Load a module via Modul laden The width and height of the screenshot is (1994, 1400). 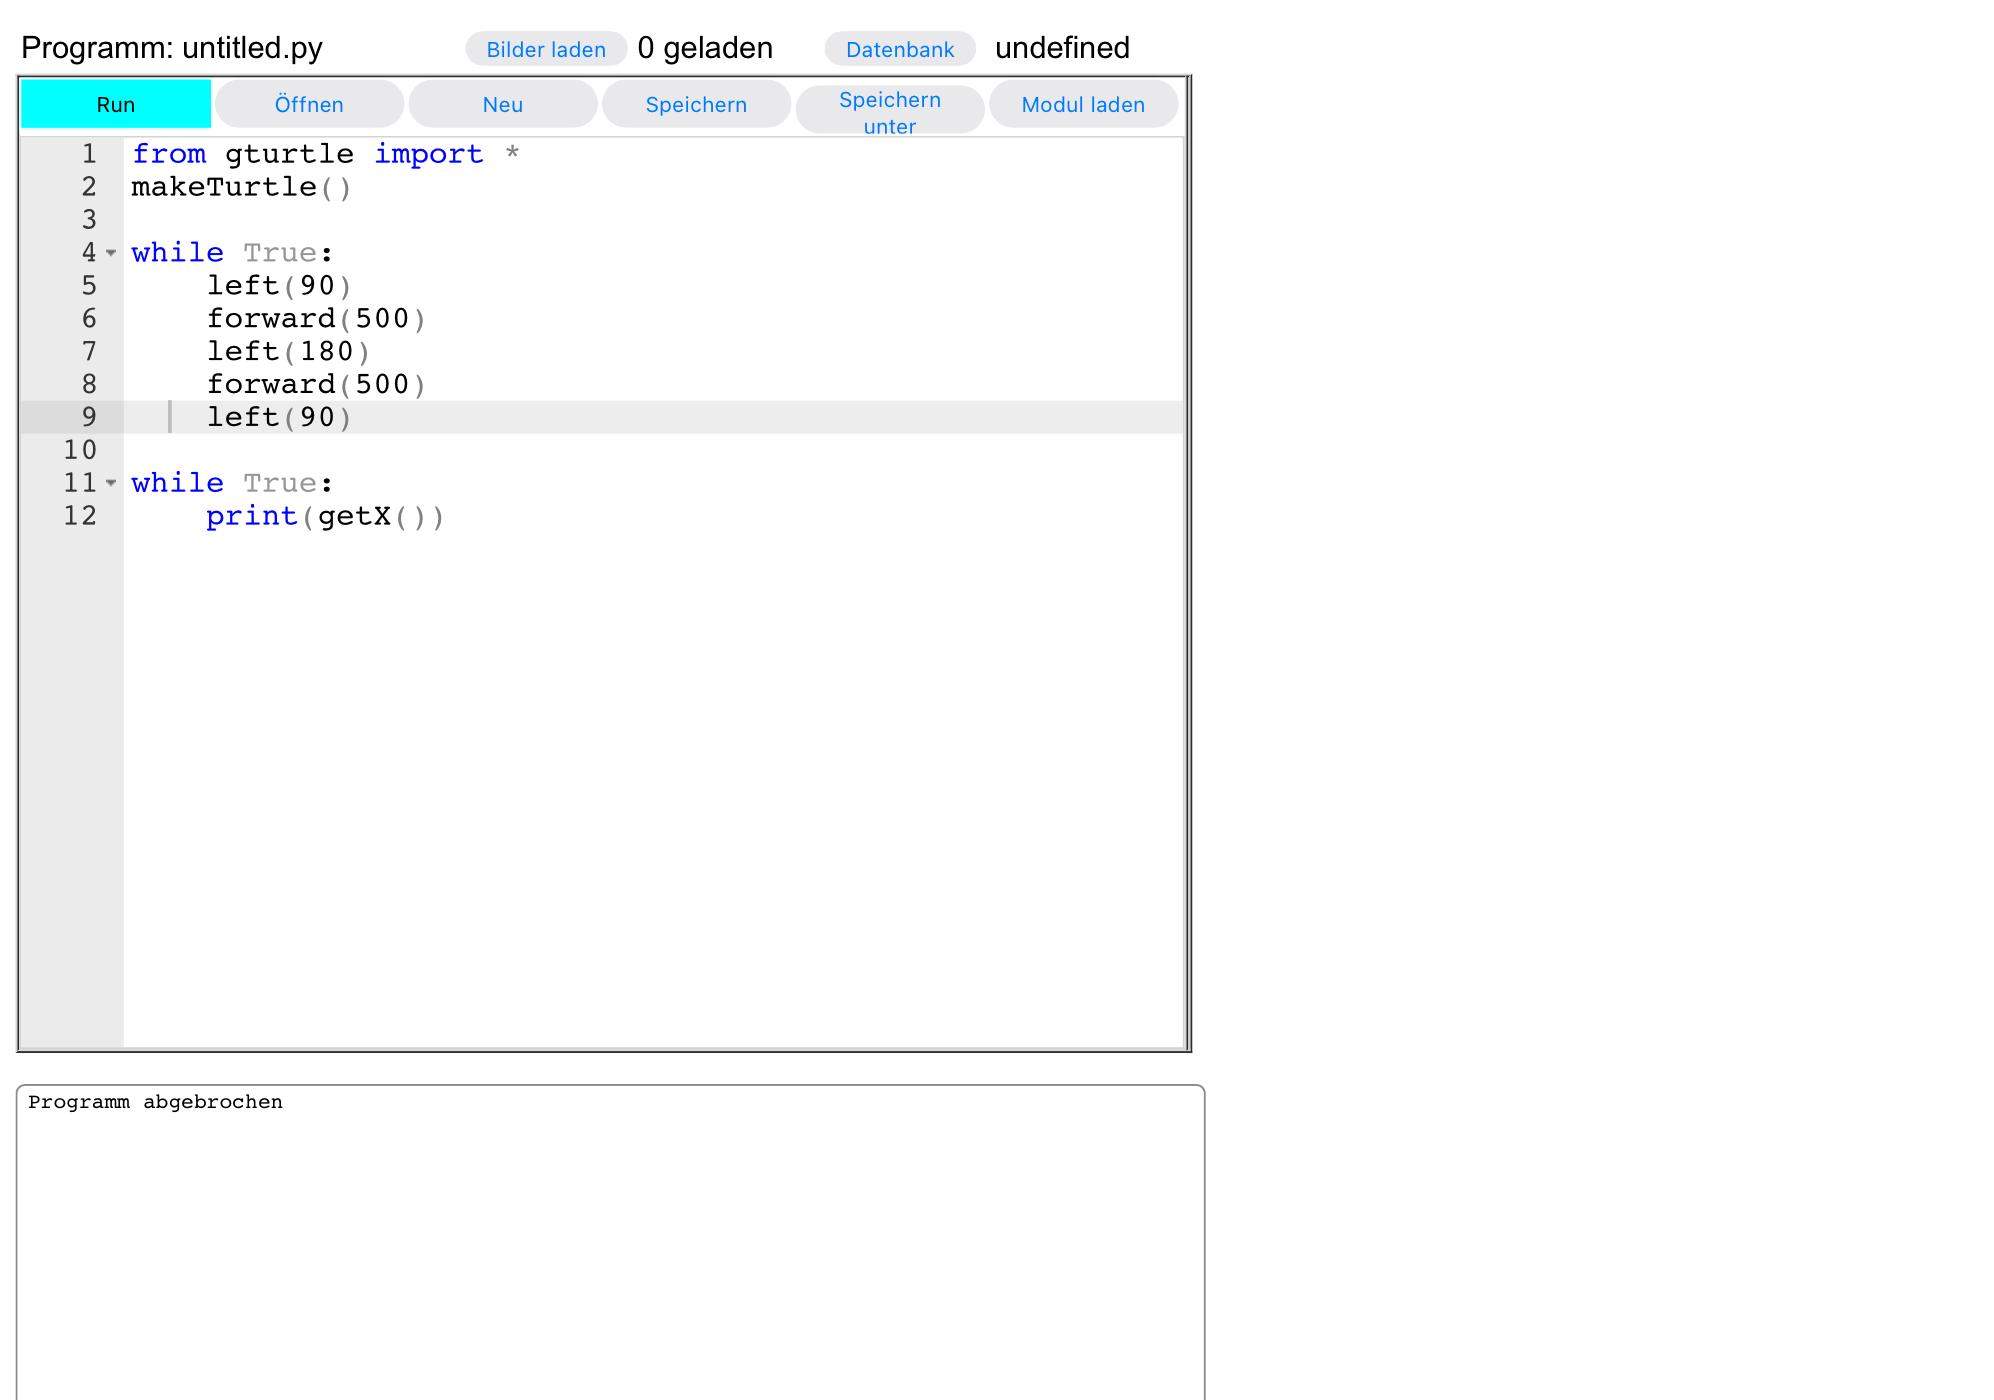[x=1082, y=103]
